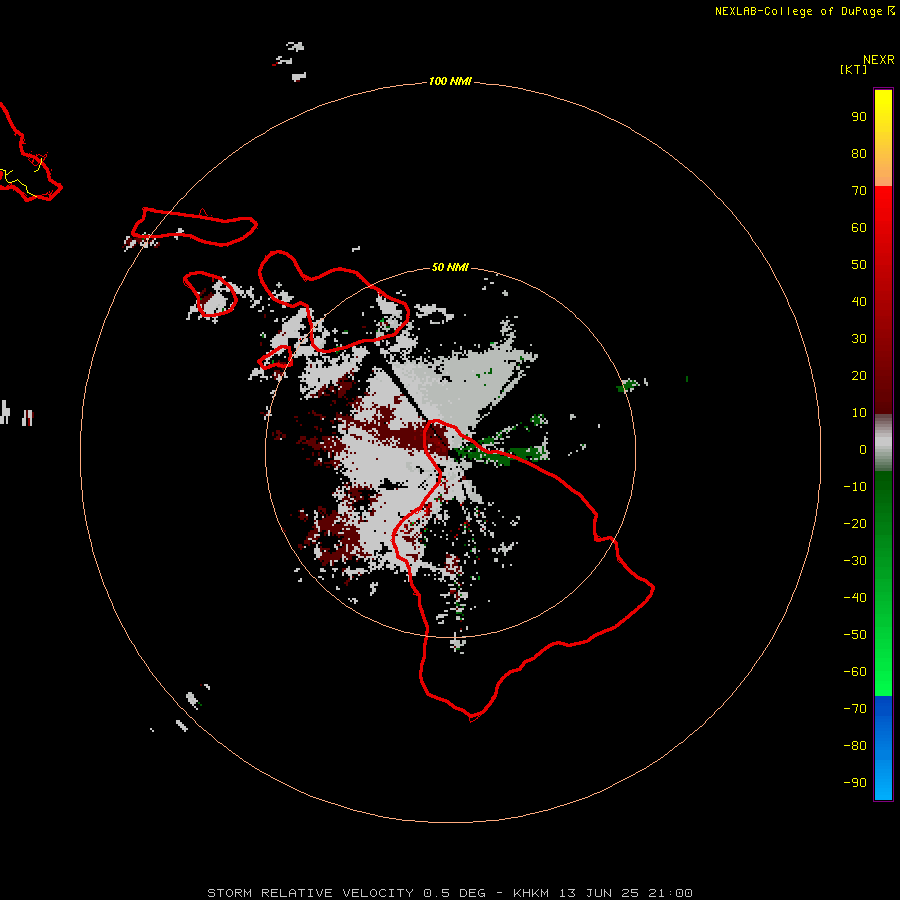This screenshot has width=900, height=900.
Task: Click the 90 value on velocity scale
Action: click(859, 117)
